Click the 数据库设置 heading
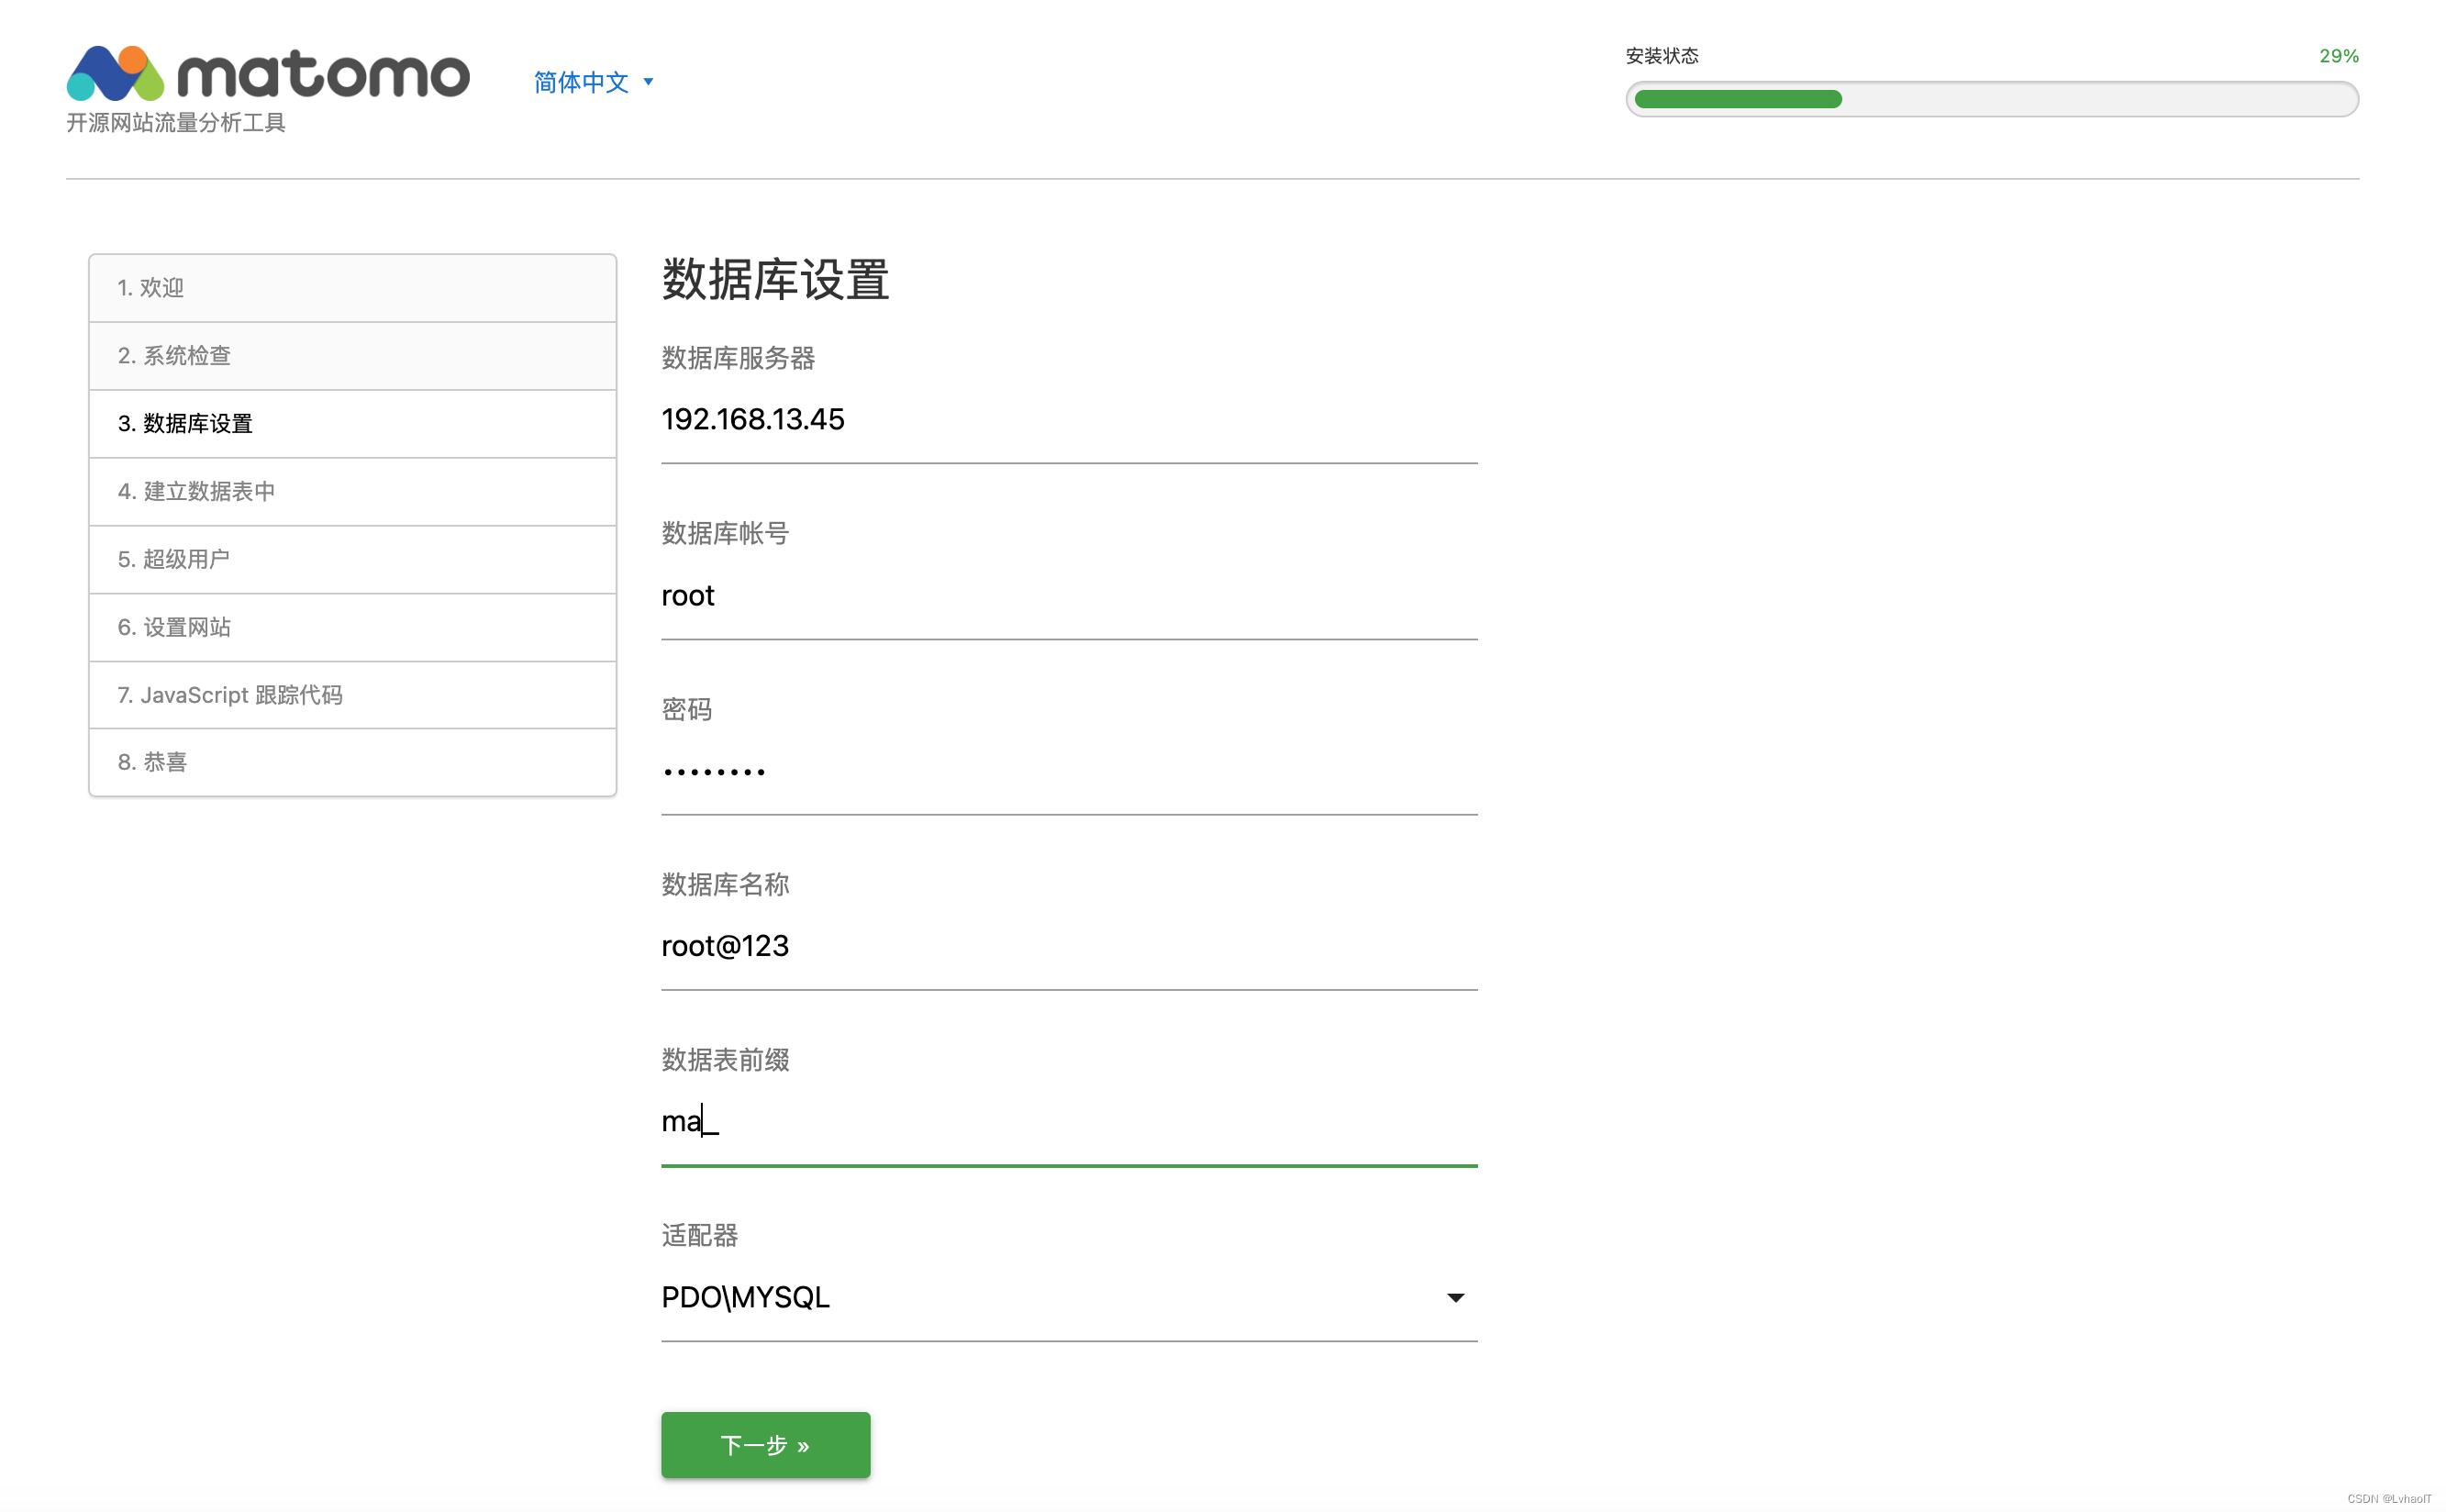This screenshot has width=2446, height=1512. click(x=775, y=280)
